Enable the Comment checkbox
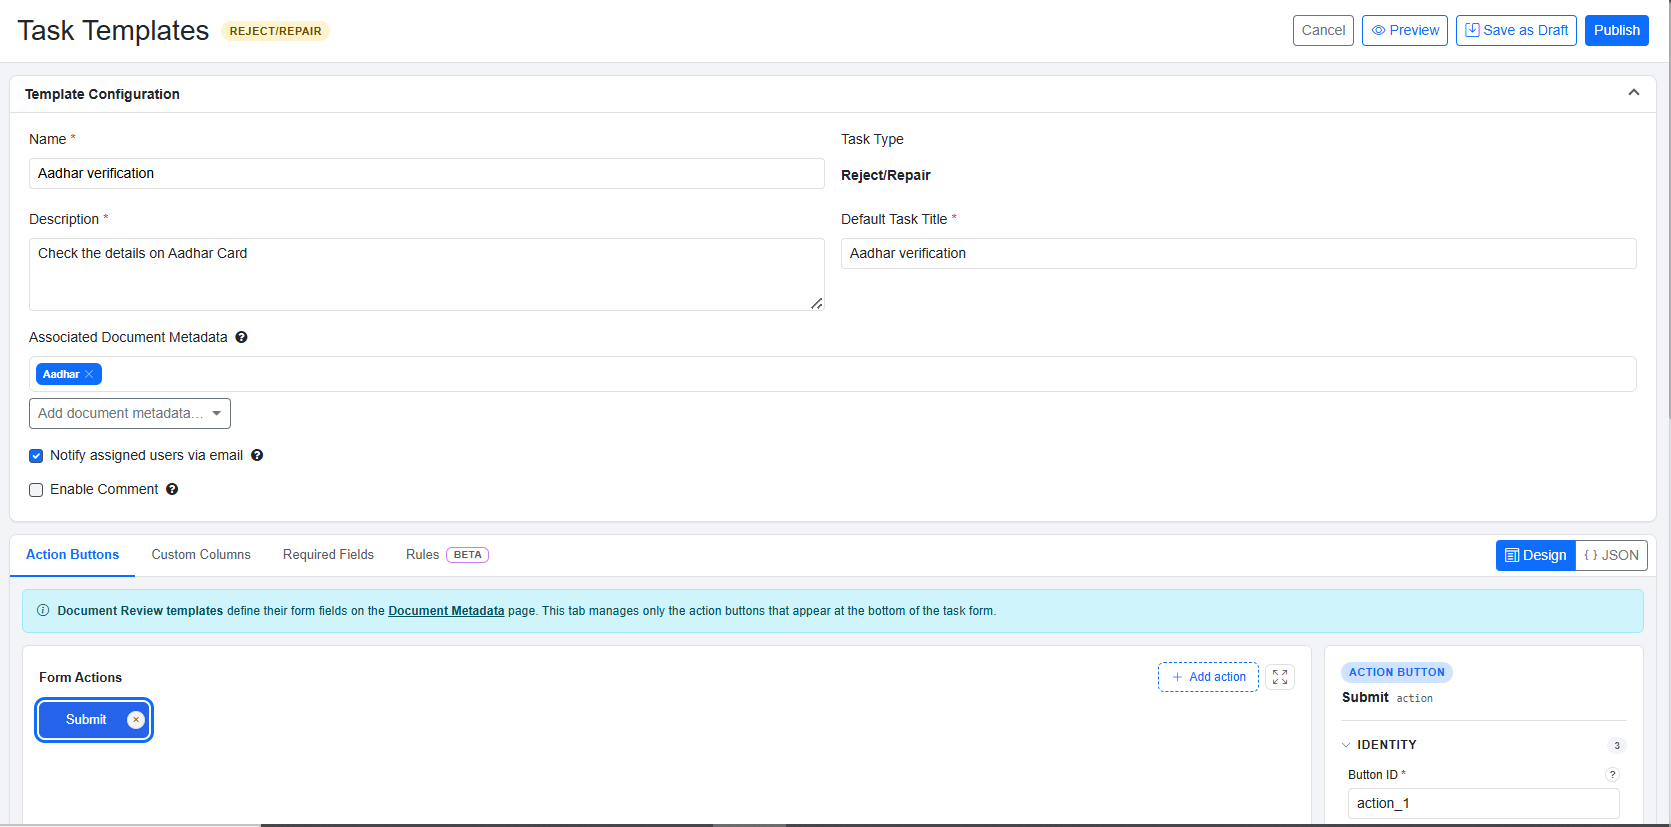This screenshot has width=1671, height=827. (x=36, y=490)
